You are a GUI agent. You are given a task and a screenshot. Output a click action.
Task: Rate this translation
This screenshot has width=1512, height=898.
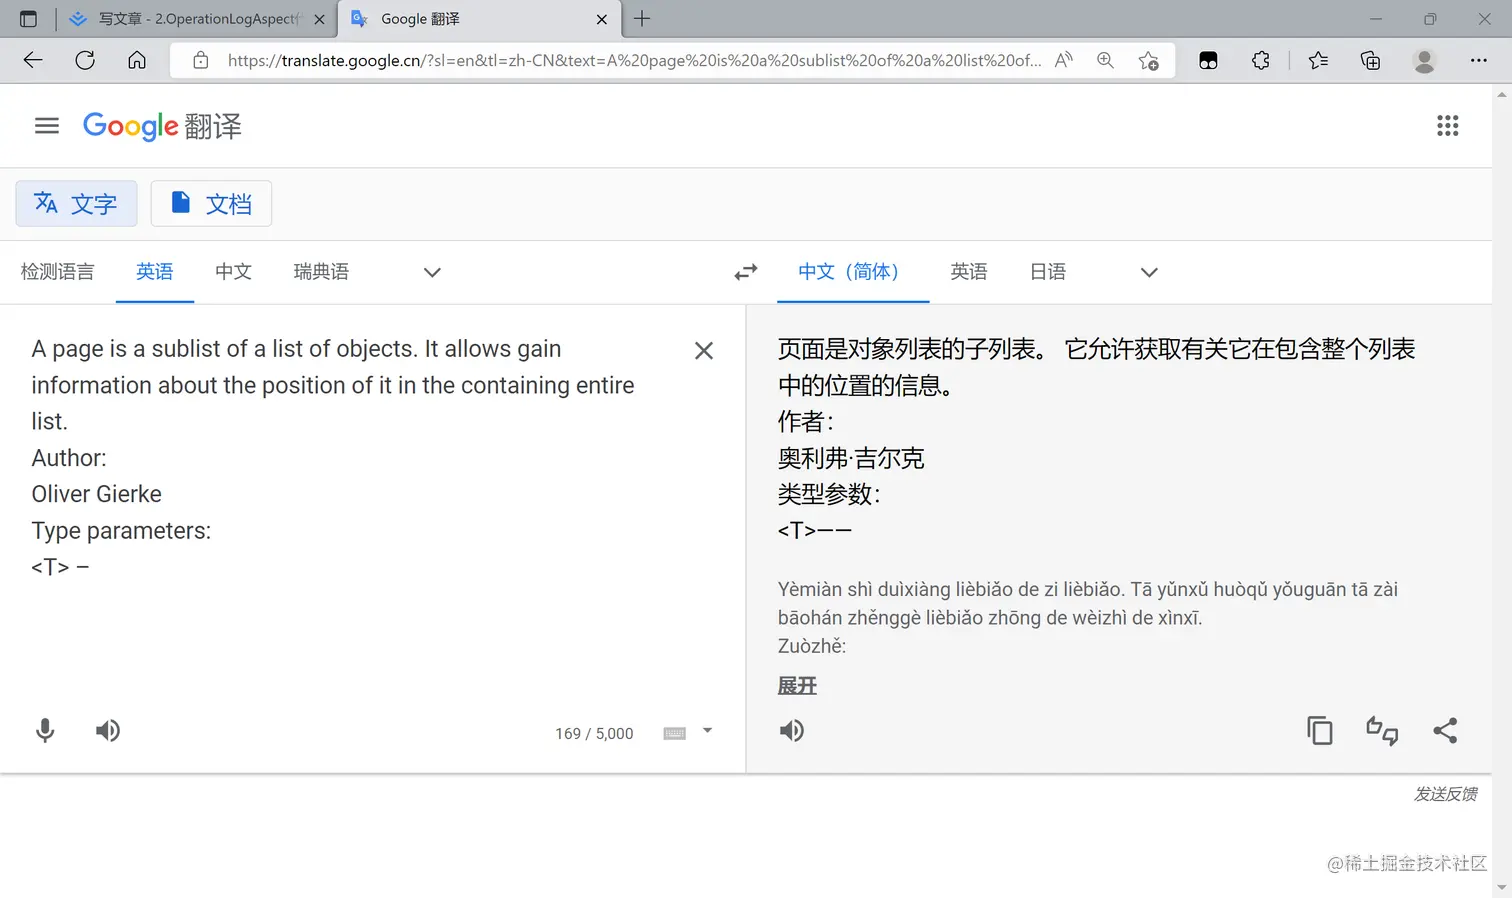coord(1382,731)
